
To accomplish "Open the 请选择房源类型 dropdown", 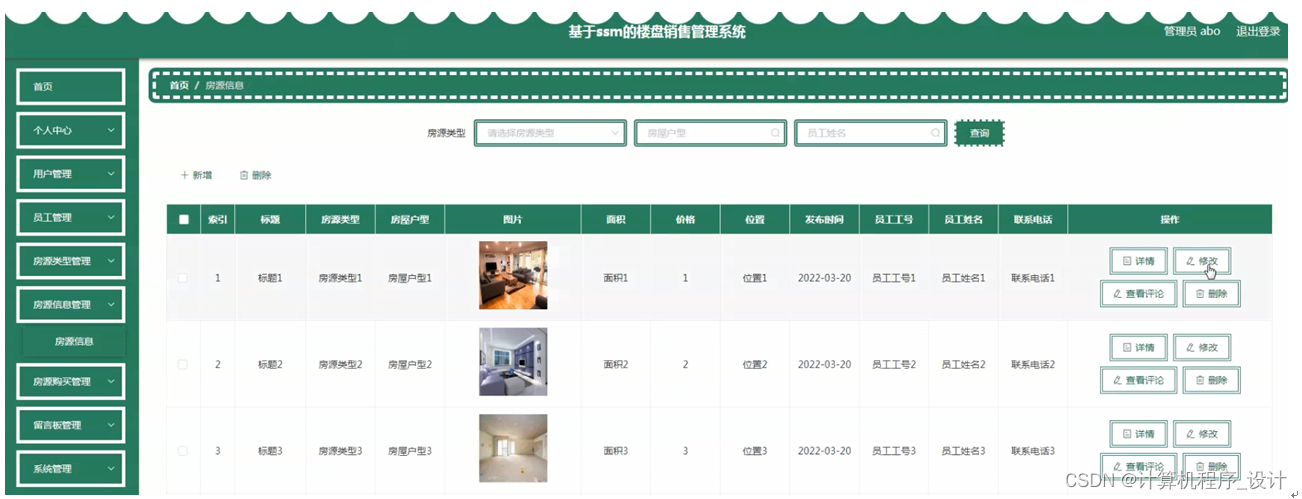I will pos(550,133).
